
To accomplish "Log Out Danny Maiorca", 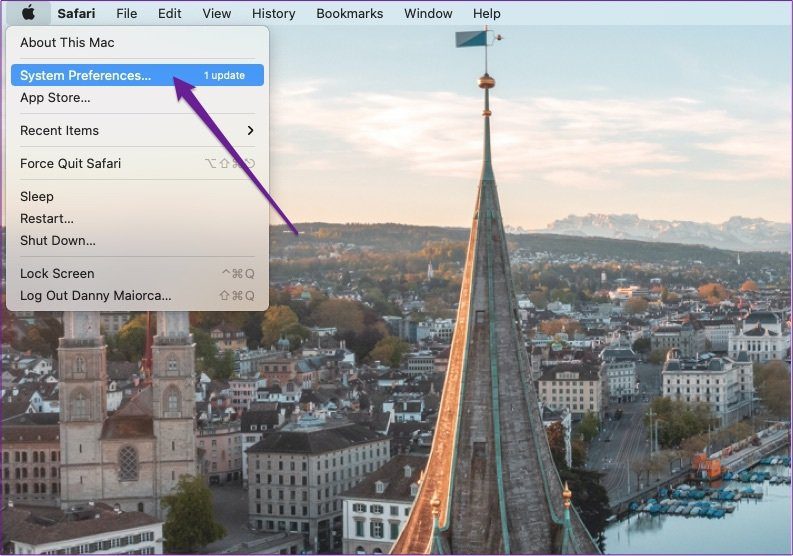I will coord(137,295).
